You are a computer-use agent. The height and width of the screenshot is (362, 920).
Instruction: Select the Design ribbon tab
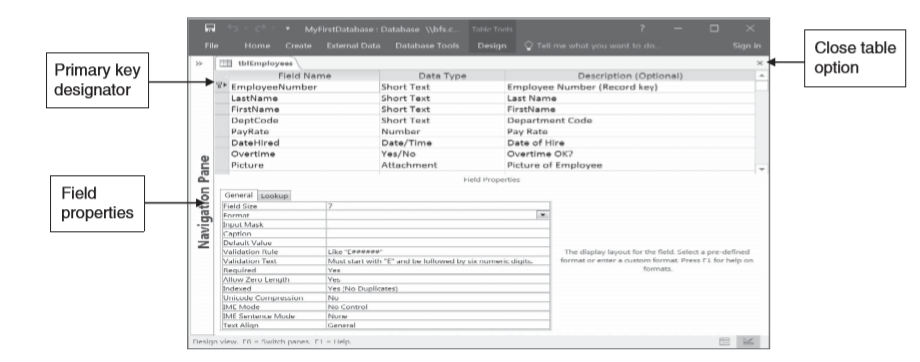coord(492,46)
